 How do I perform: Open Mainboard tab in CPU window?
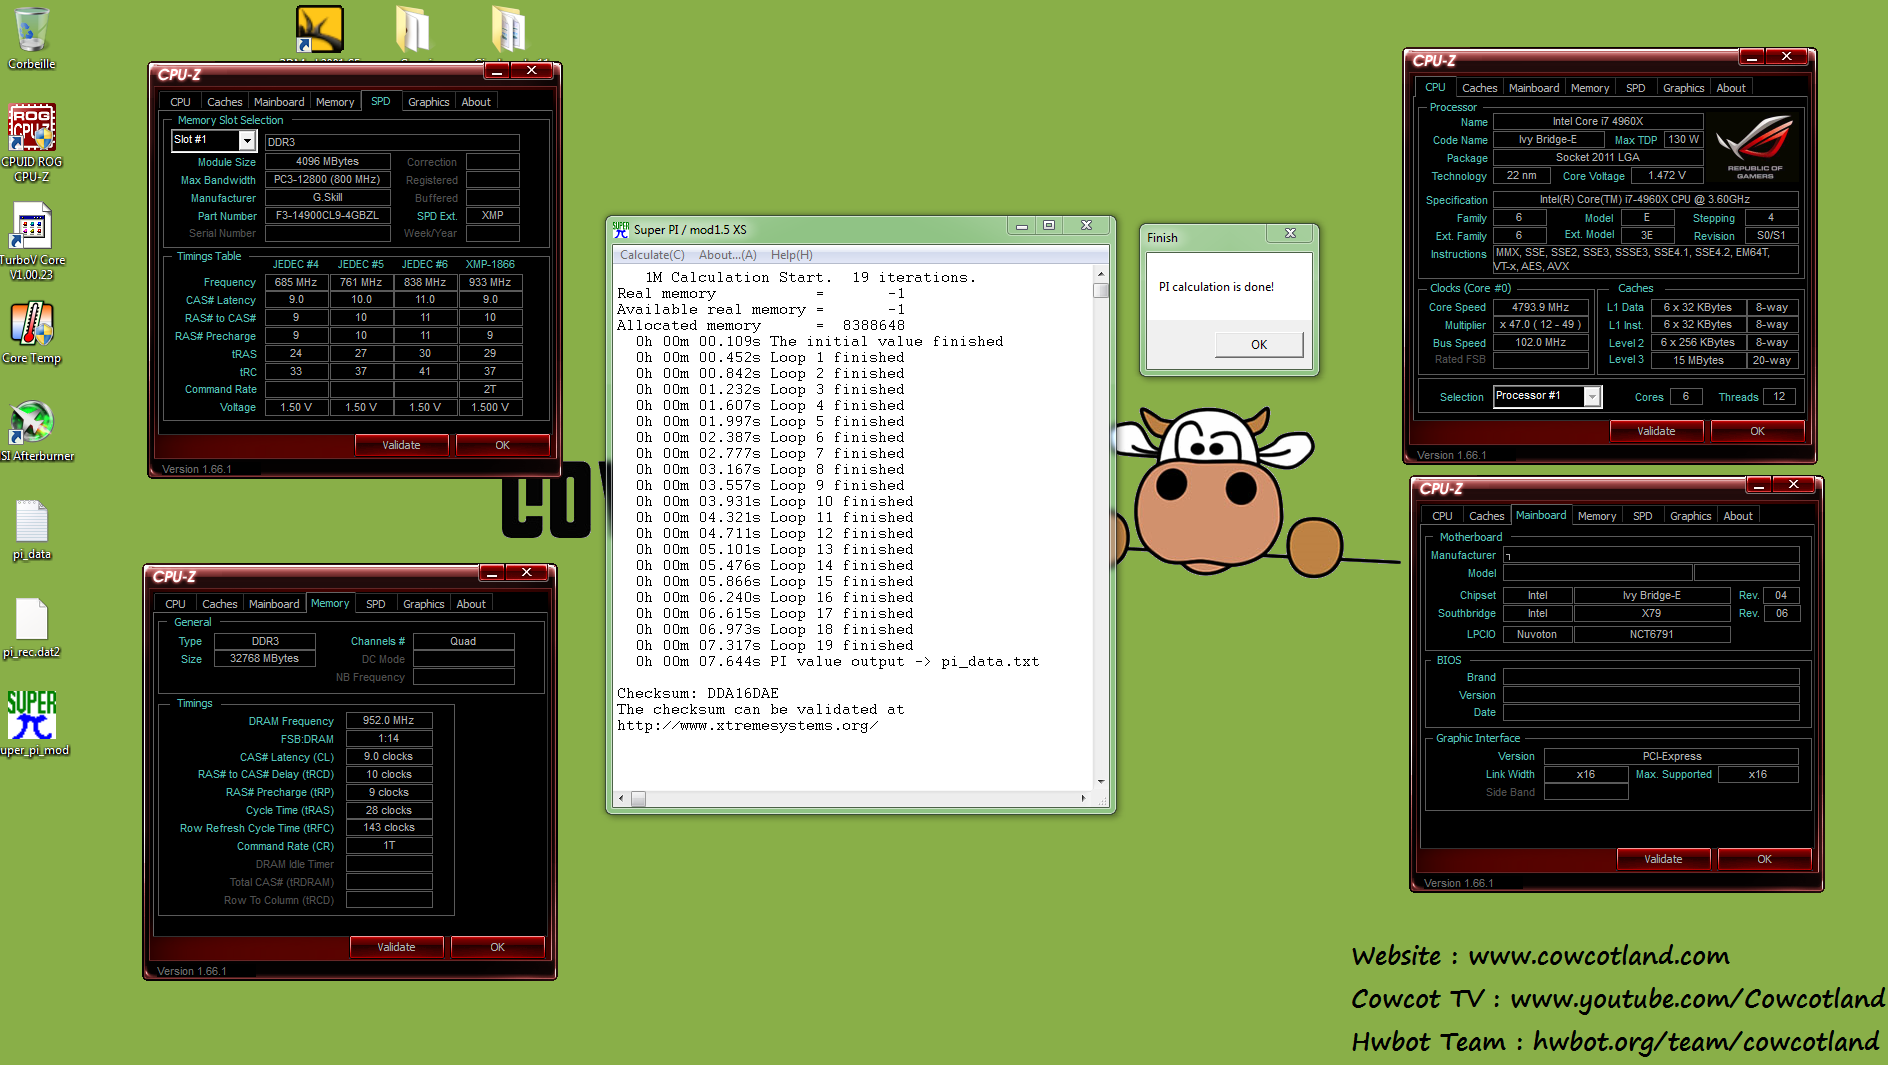point(1534,88)
